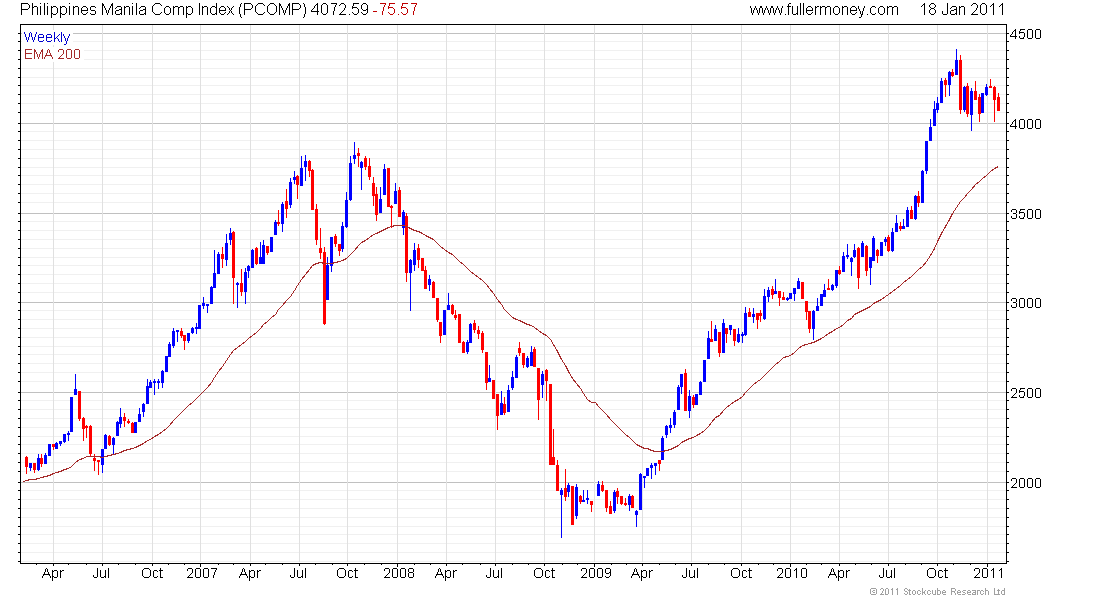1100x600 pixels.
Task: Click the 'Oct' label just before 2007
Action: point(152,573)
